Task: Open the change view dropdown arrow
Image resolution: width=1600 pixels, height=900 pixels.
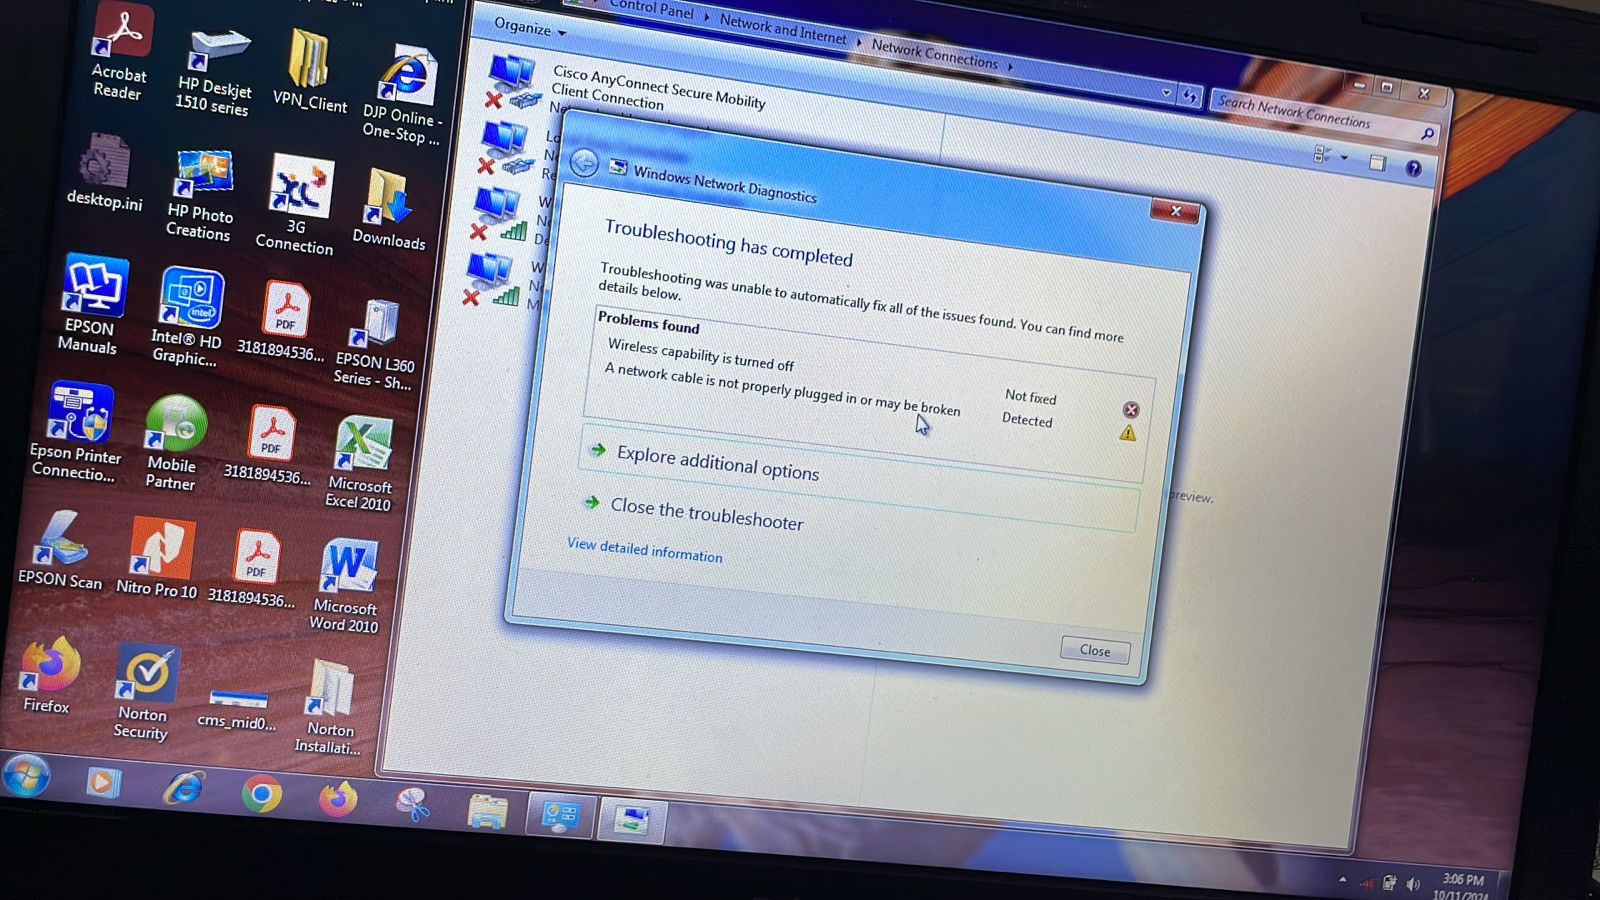Action: tap(1344, 158)
